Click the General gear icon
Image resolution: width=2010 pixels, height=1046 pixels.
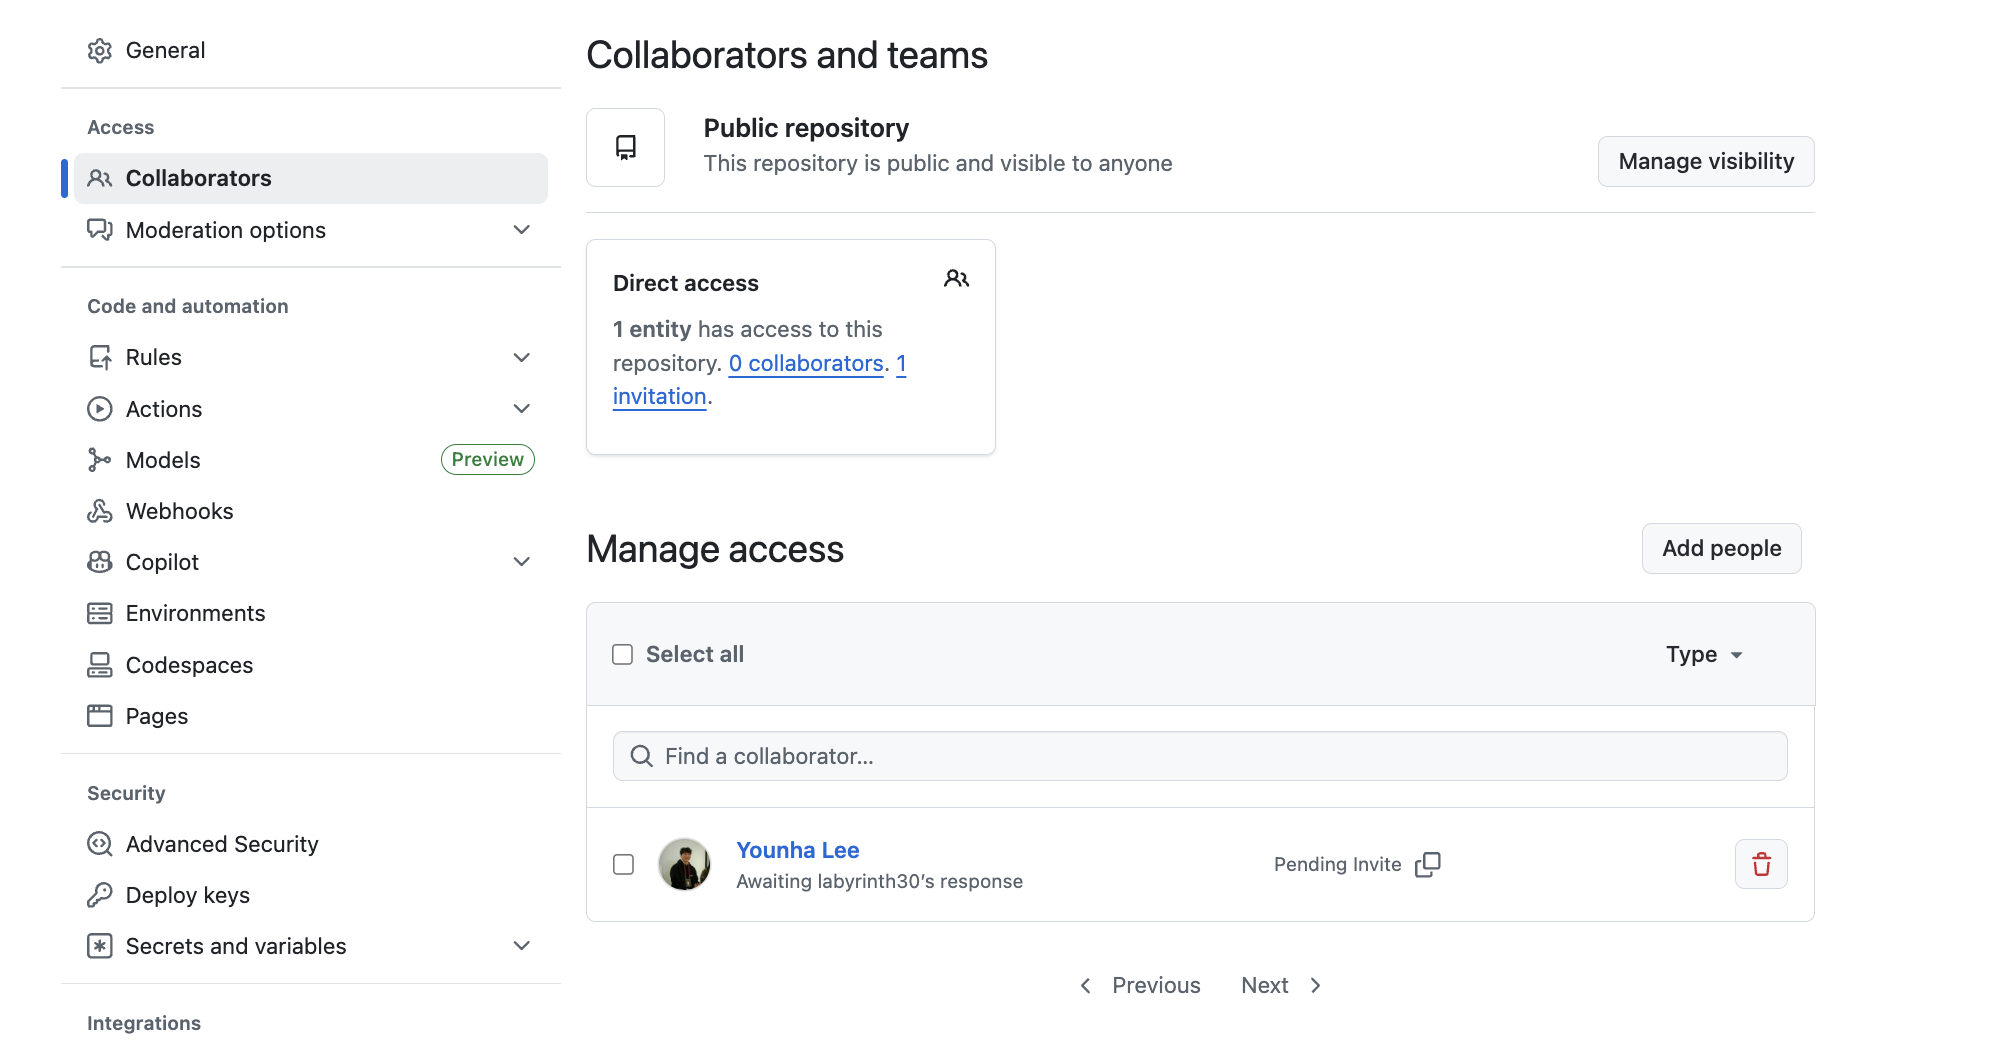(99, 51)
